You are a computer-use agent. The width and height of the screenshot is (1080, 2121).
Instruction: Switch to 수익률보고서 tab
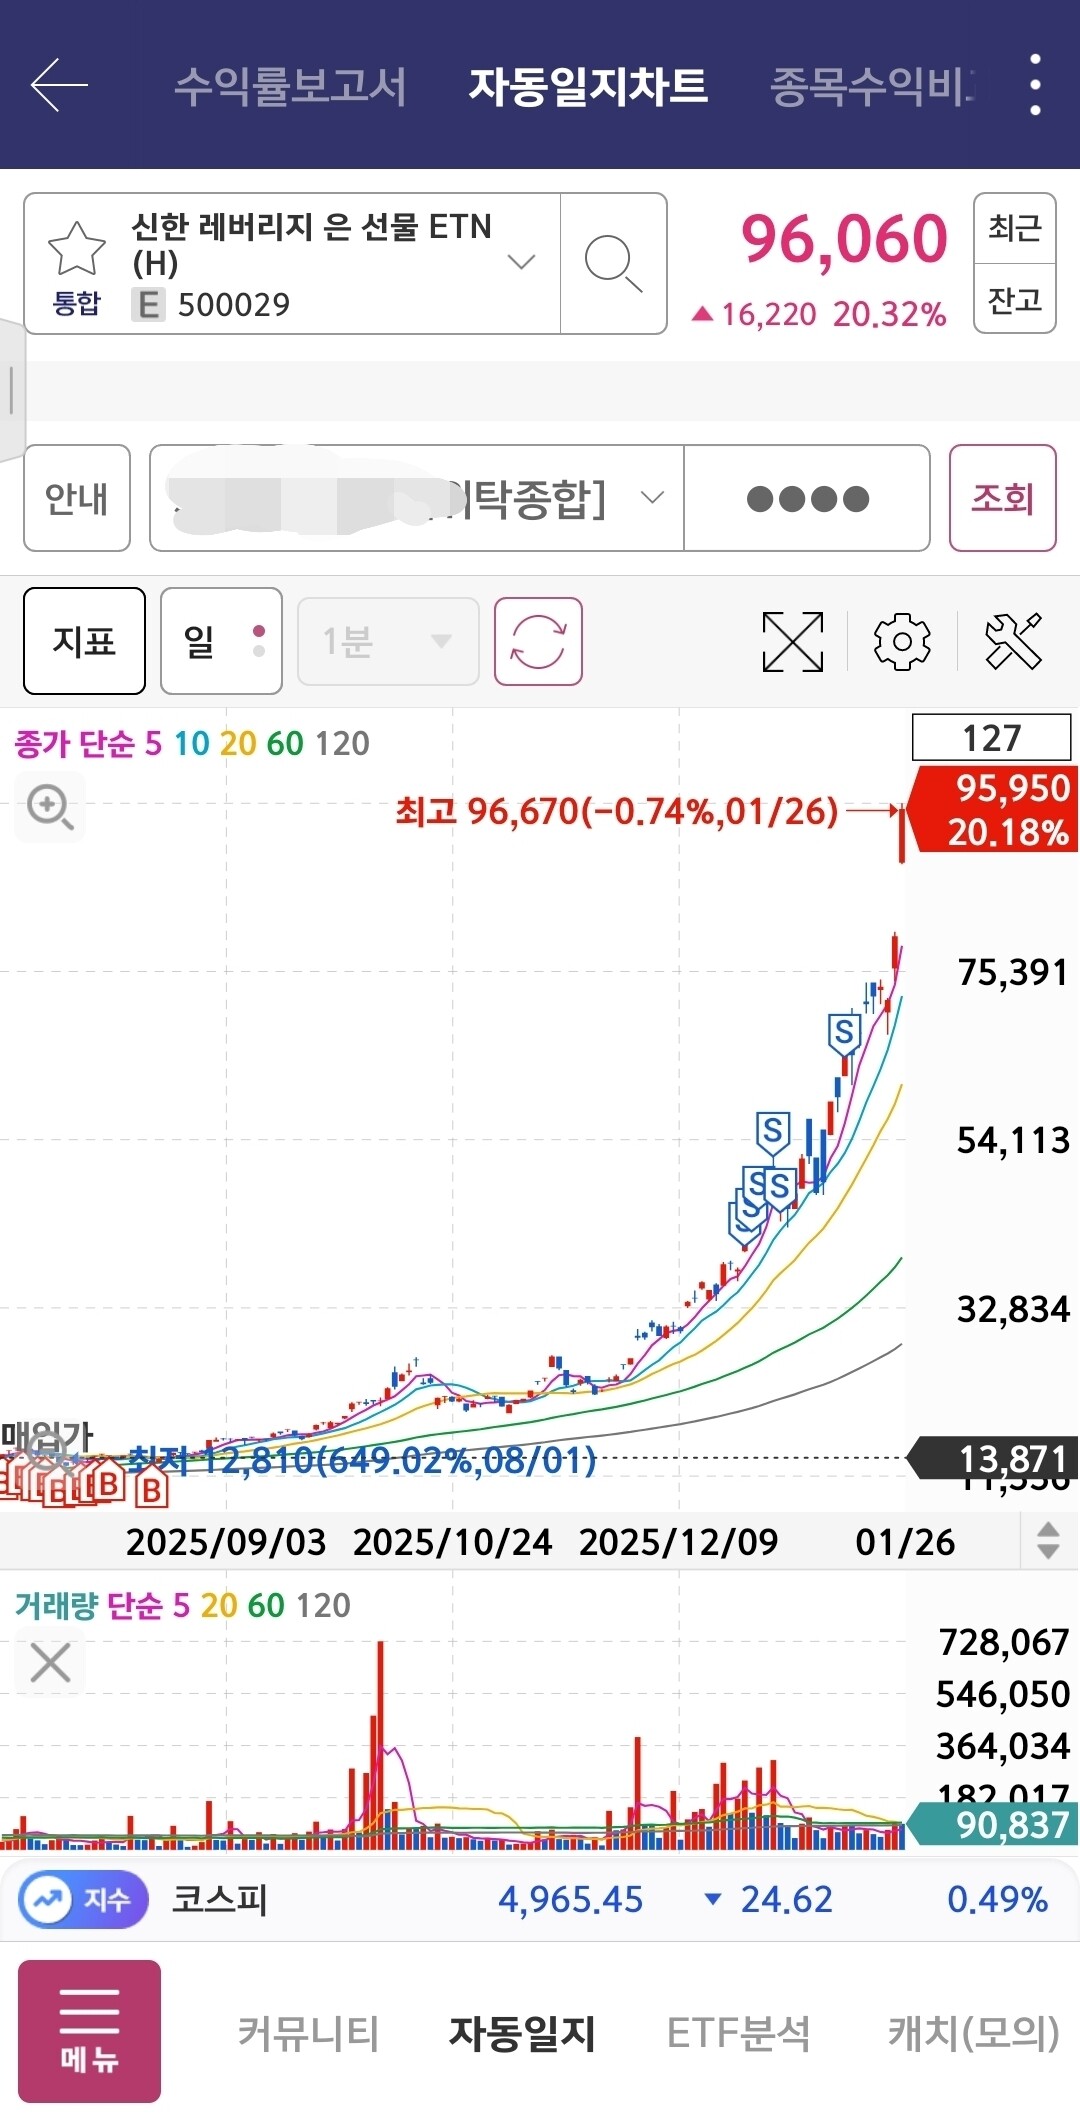[x=290, y=86]
